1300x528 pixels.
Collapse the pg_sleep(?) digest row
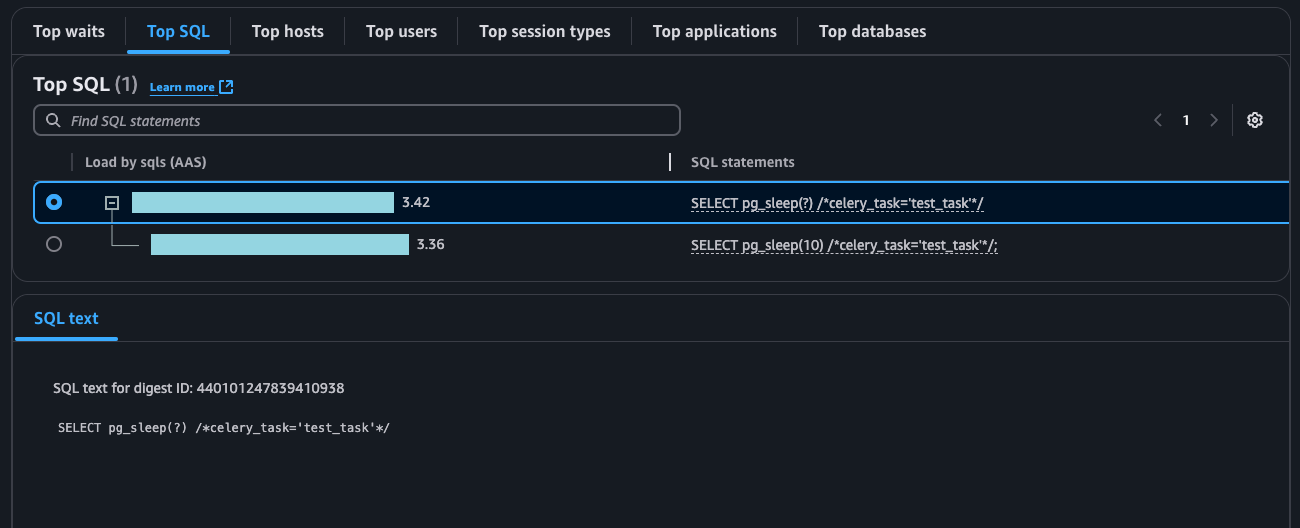(112, 203)
